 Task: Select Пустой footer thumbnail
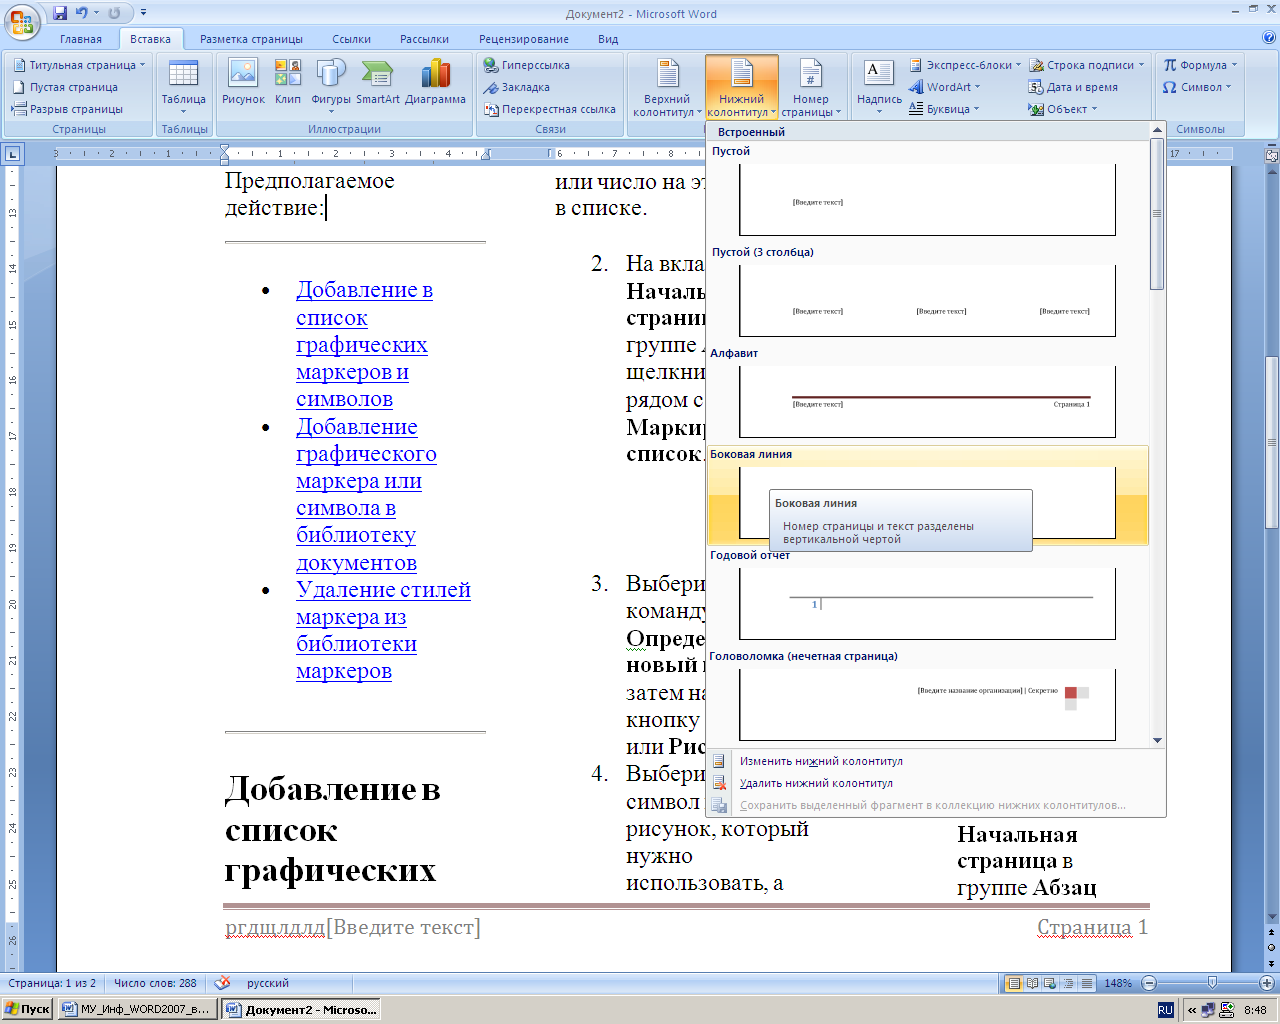(927, 198)
